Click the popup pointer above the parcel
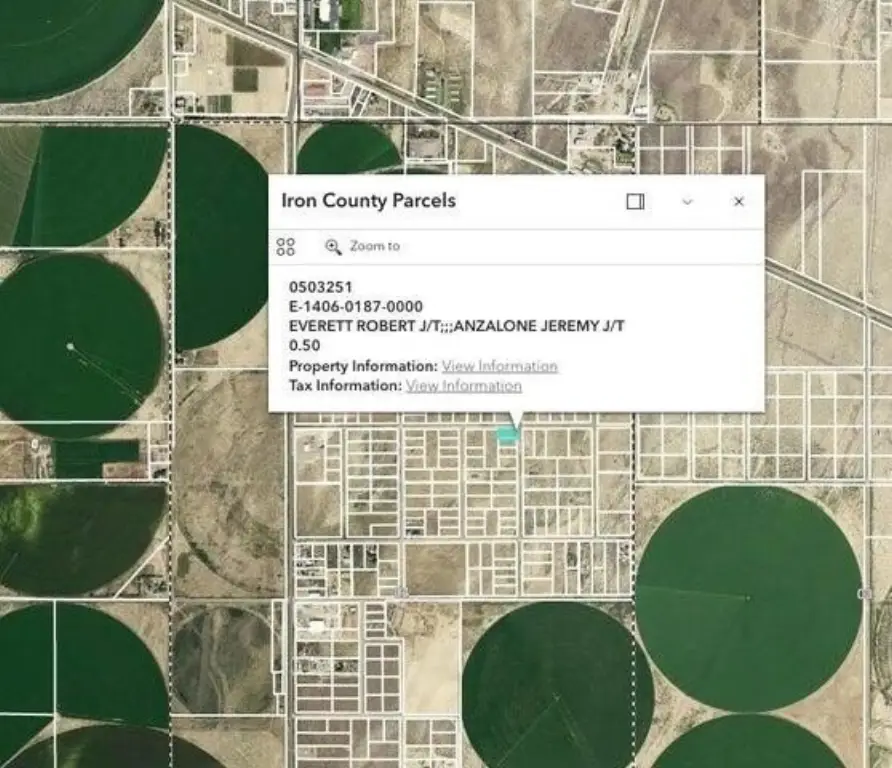 click(515, 419)
